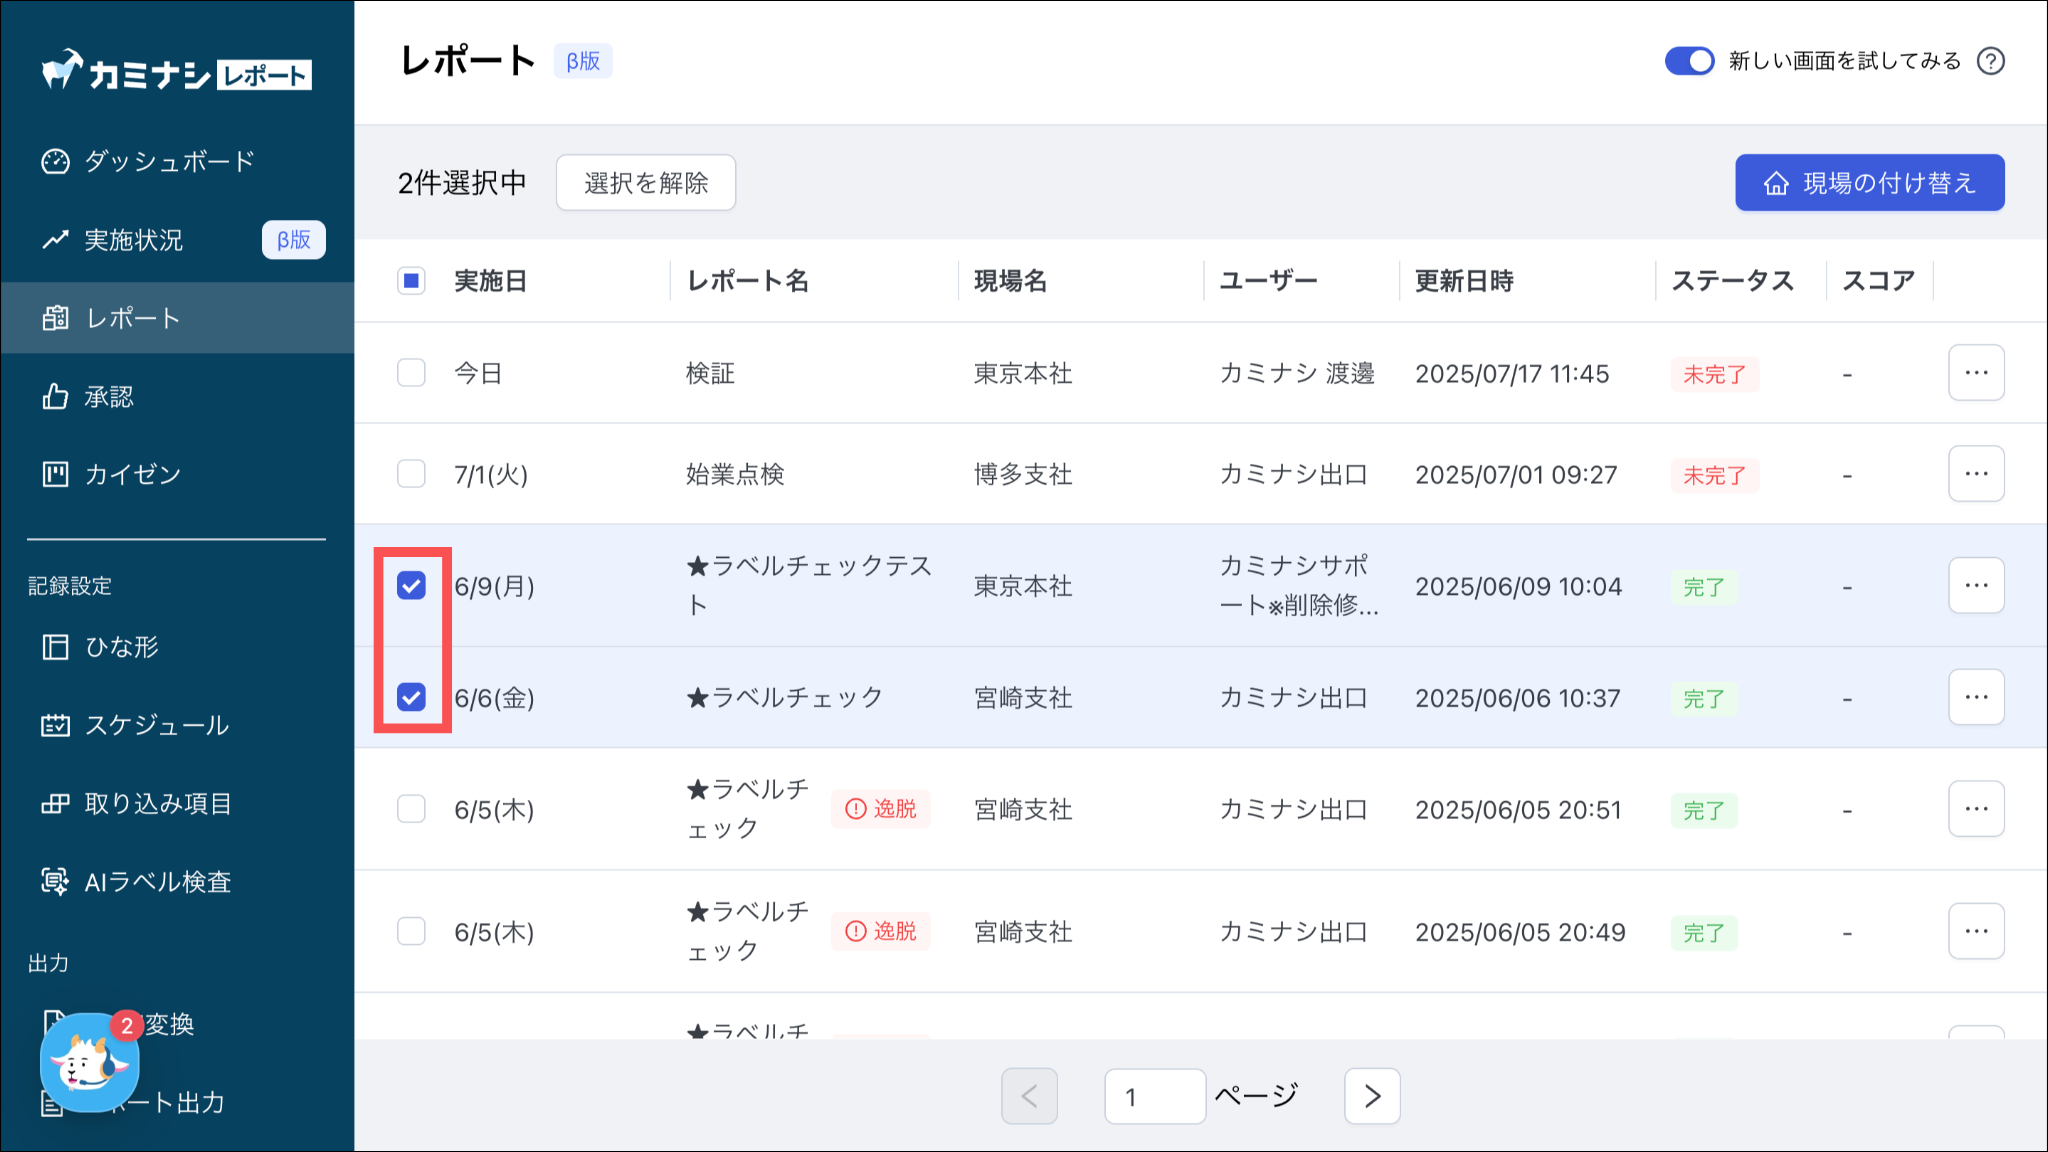The image size is (2048, 1152).
Task: Check the 今日 検証 row checkbox
Action: (411, 373)
